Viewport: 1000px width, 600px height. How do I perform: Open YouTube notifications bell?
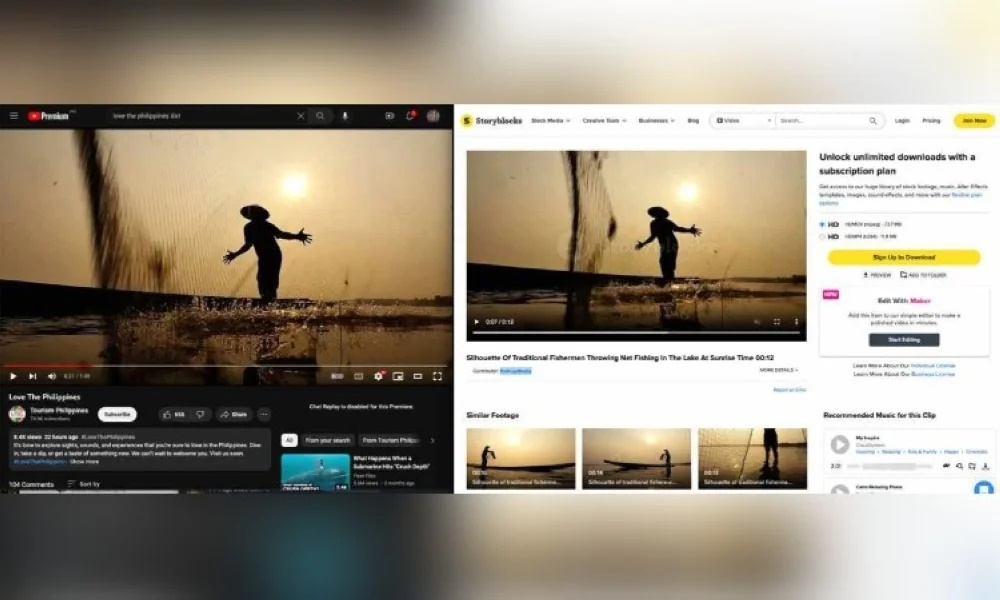(410, 116)
